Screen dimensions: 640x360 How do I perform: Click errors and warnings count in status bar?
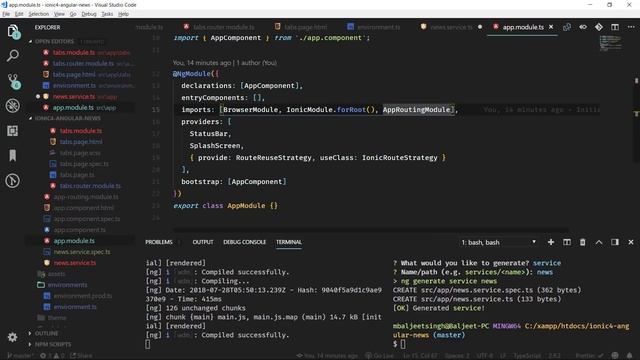pos(52,356)
